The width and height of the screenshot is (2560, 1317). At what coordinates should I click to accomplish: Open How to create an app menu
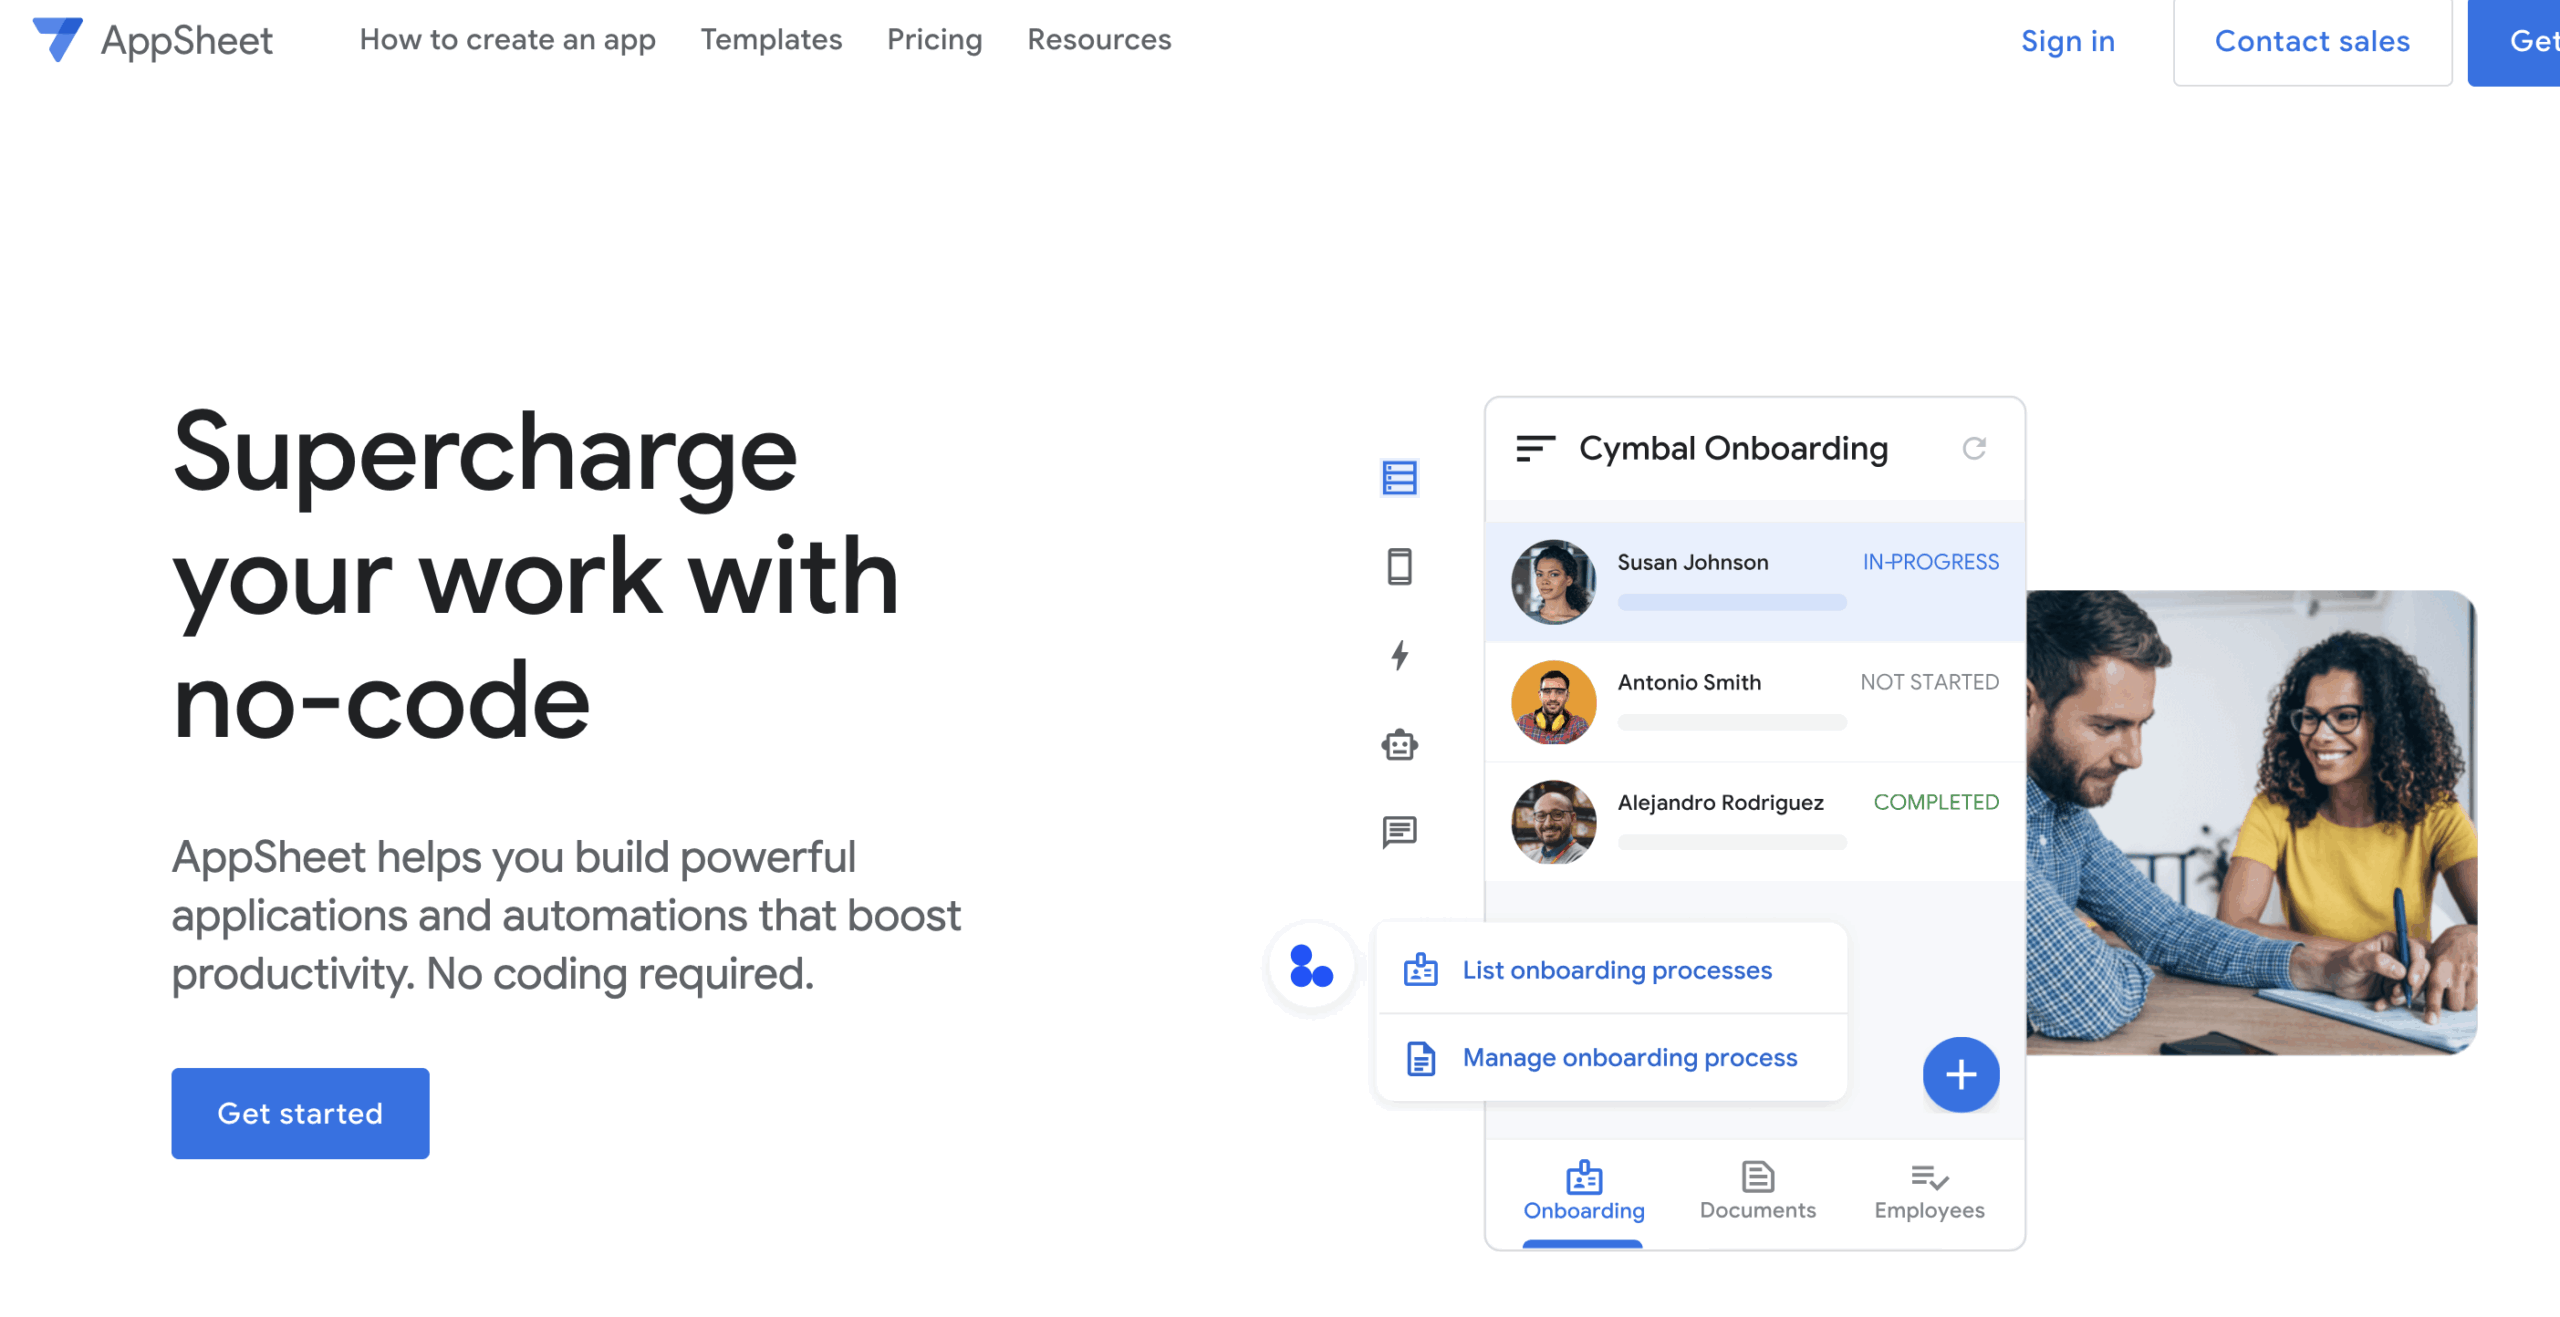coord(507,40)
